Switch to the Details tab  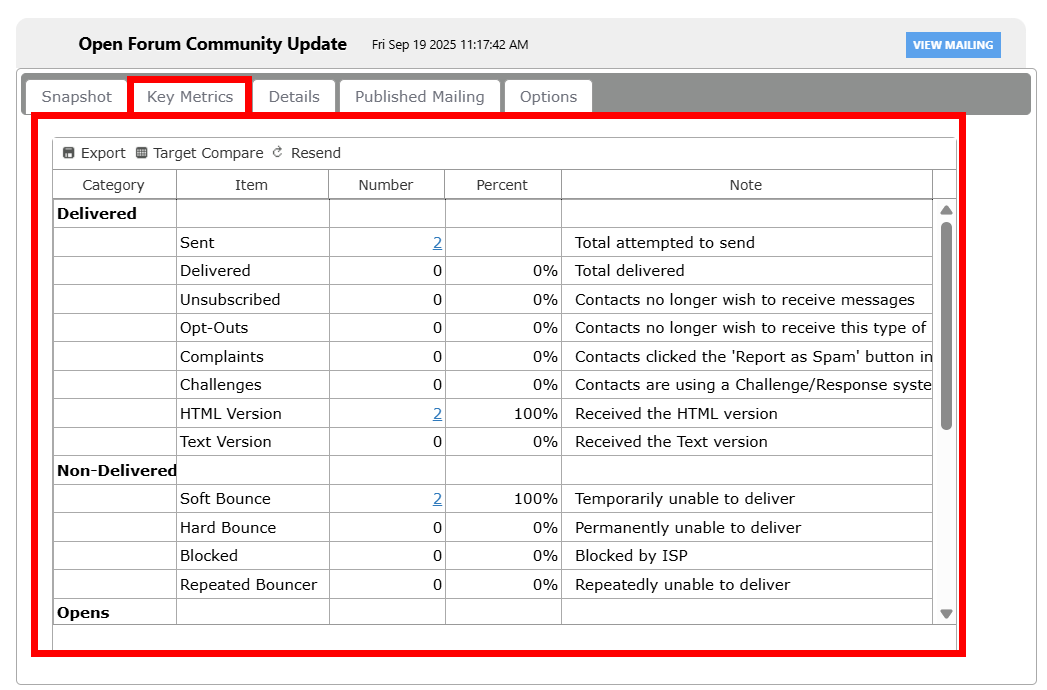(x=294, y=97)
